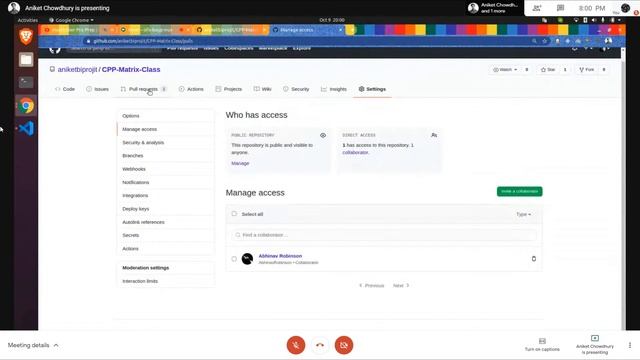Open the Code tab
This screenshot has width=640, height=360.
[65, 89]
